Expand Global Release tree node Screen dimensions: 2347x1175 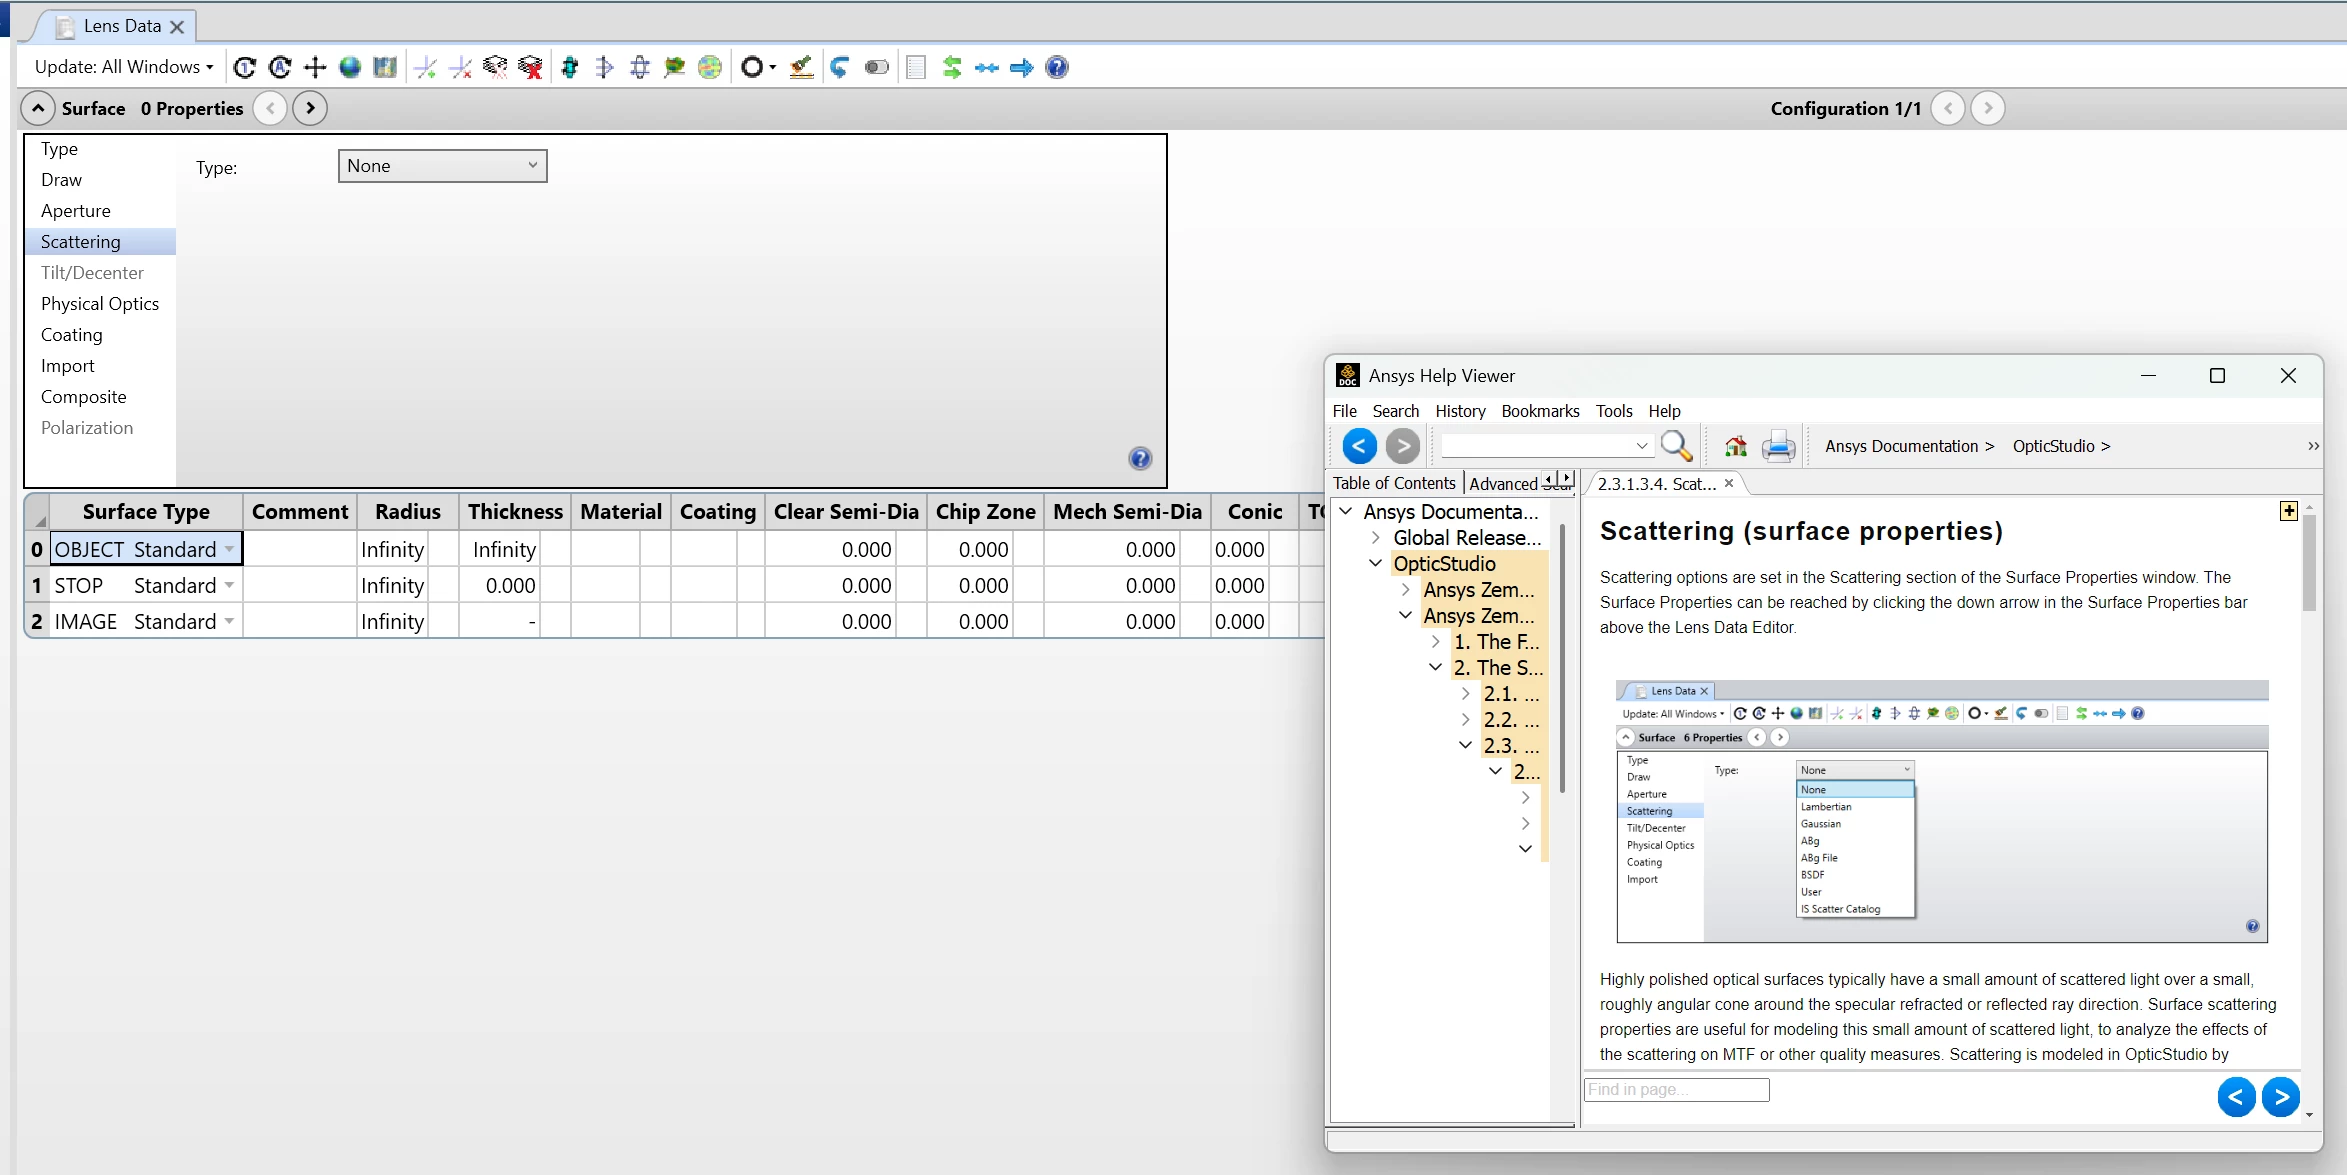pyautogui.click(x=1376, y=537)
